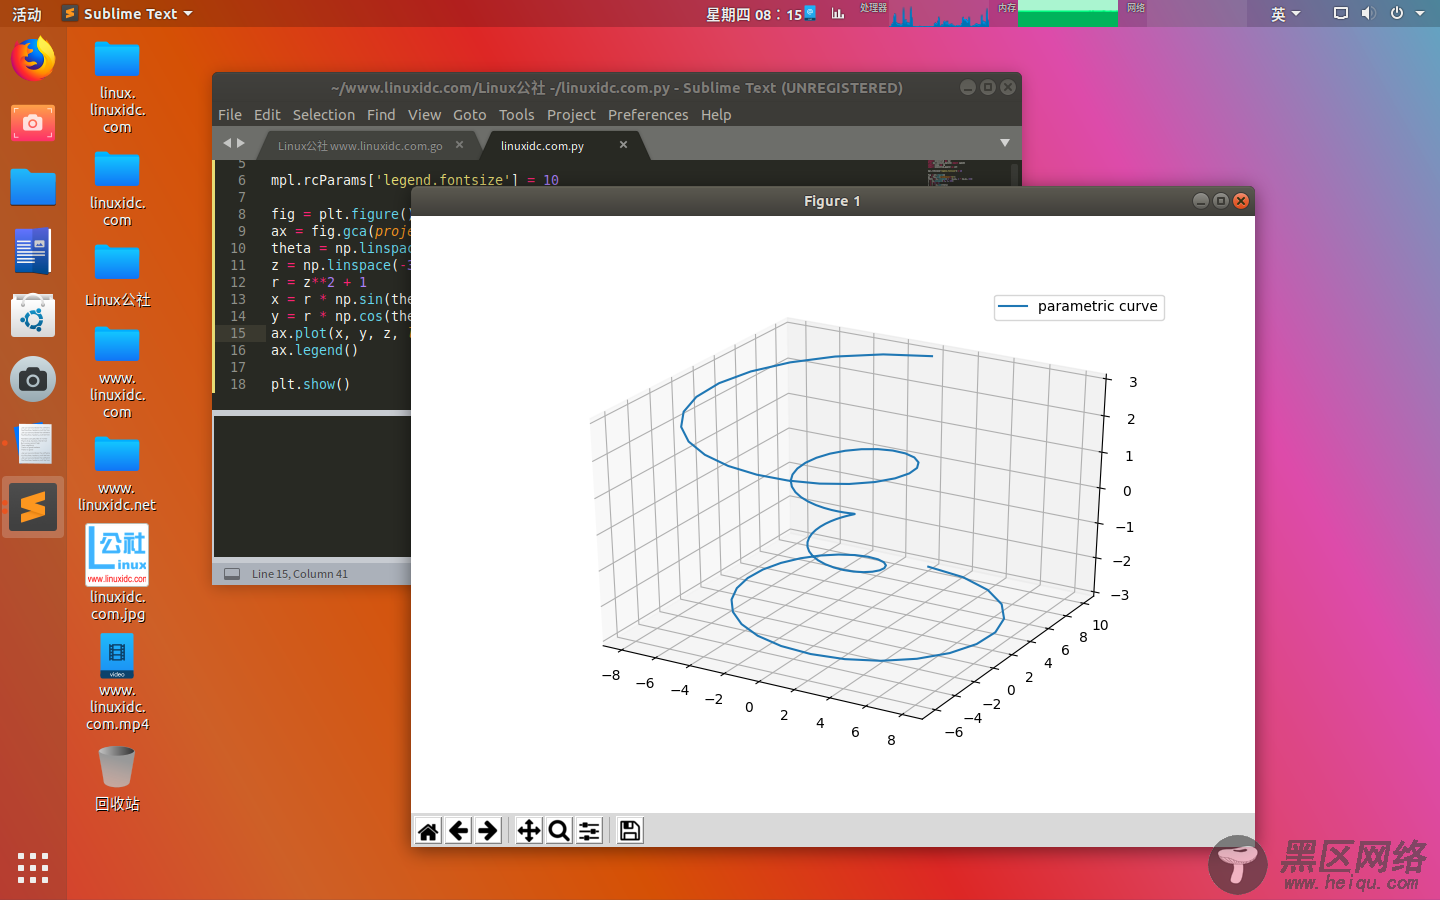Open the File menu in Sublime Text

[230, 115]
